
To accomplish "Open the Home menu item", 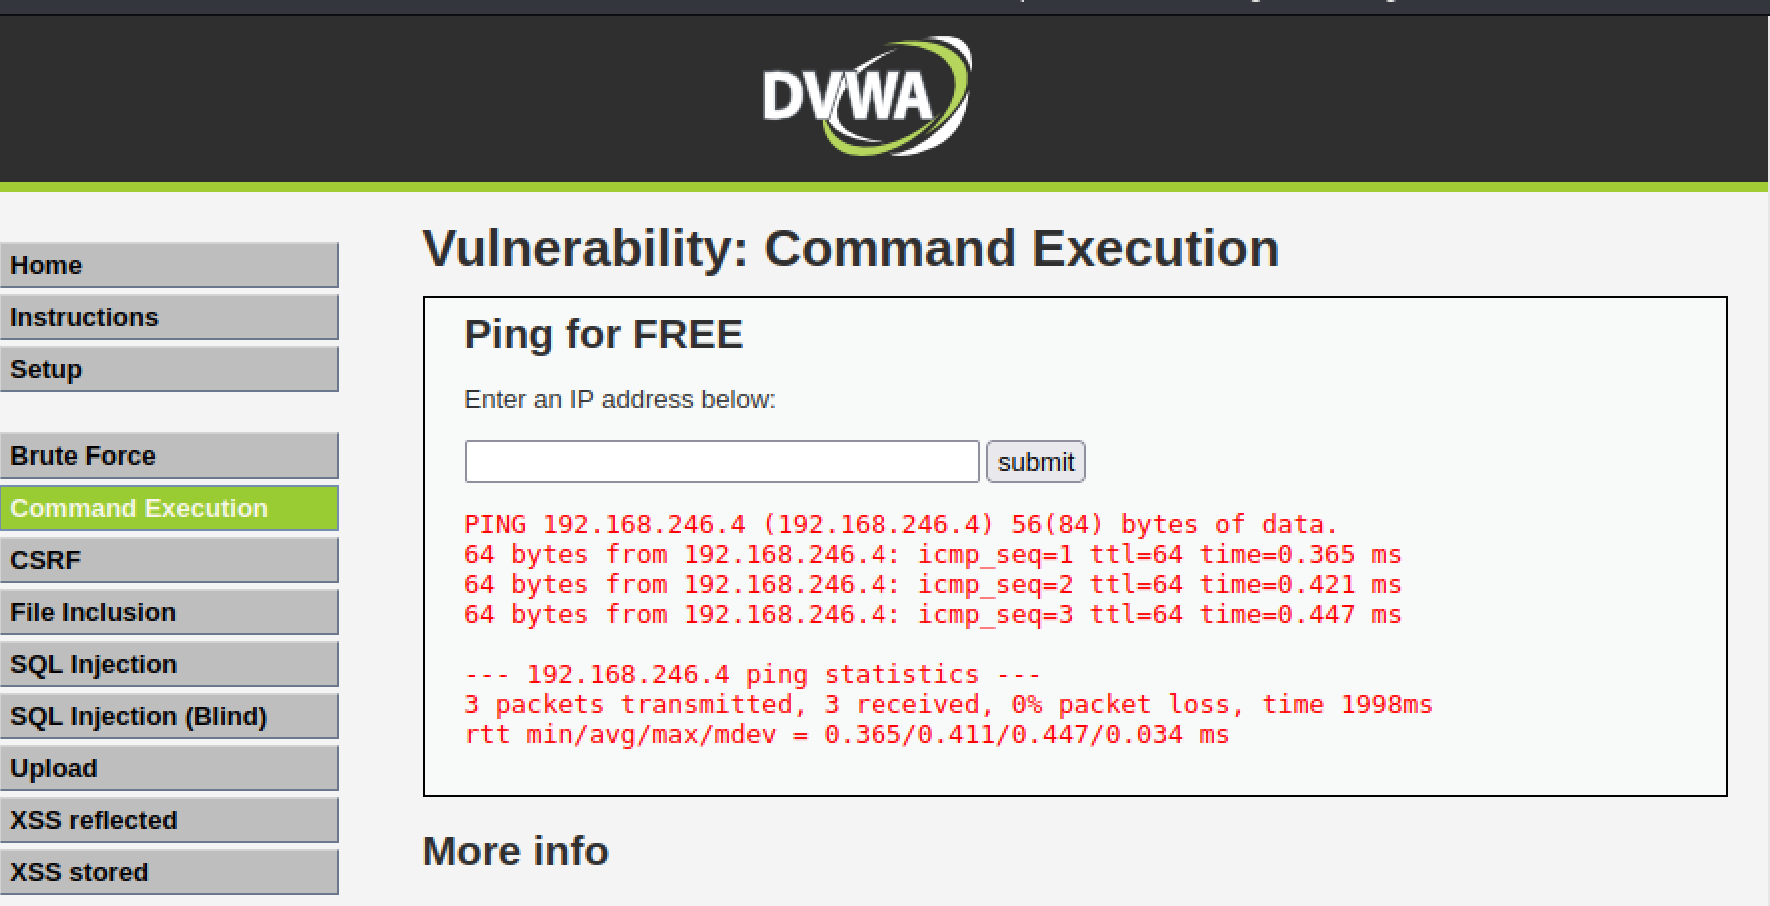I will coord(168,265).
